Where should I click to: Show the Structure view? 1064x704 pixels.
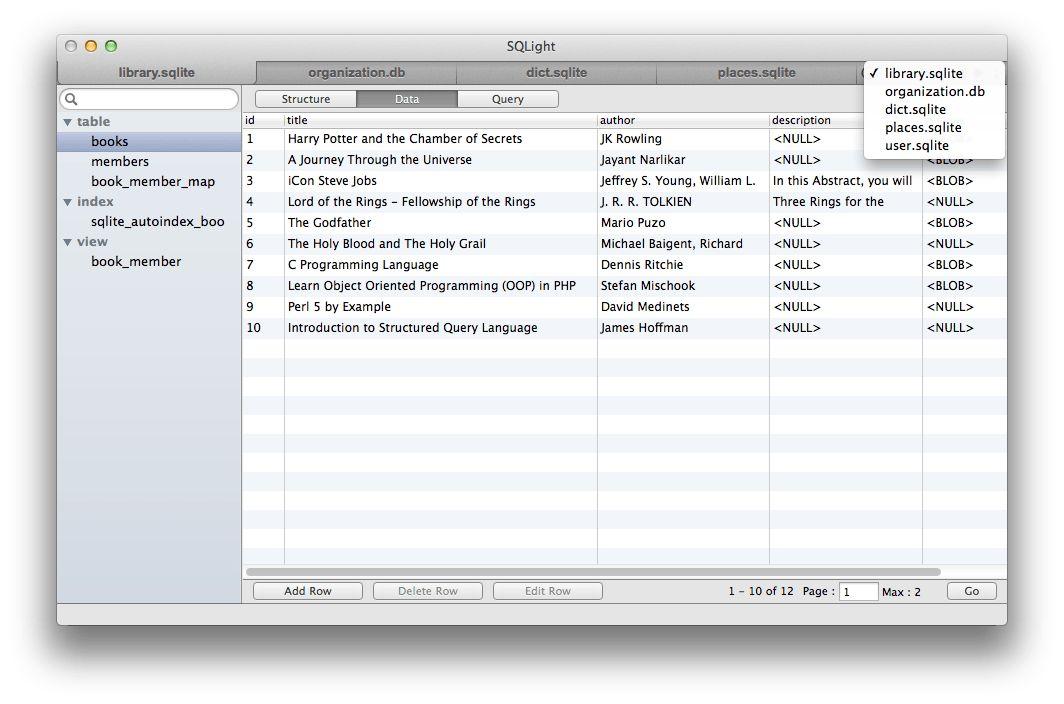coord(306,99)
